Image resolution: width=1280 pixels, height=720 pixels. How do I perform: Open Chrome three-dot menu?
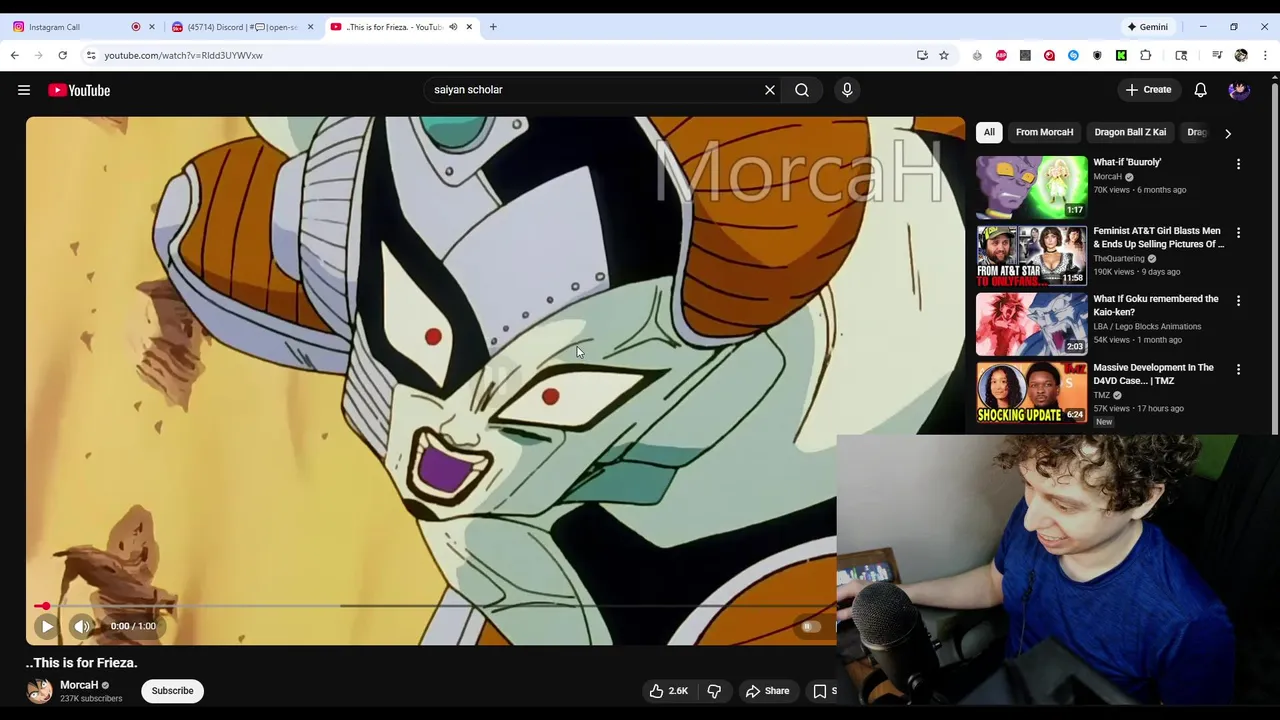(x=1265, y=55)
